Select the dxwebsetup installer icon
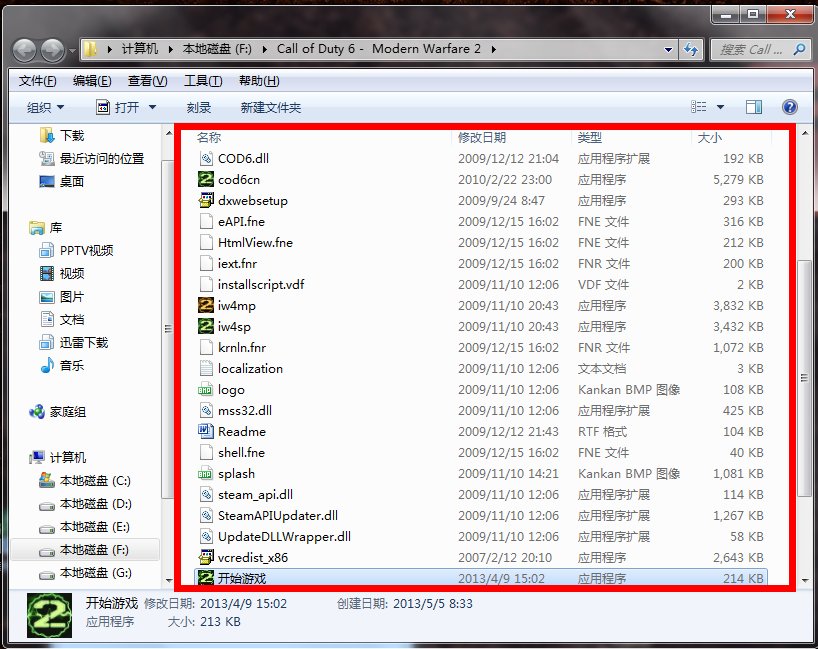Screen dimensions: 818x649 (x=206, y=201)
